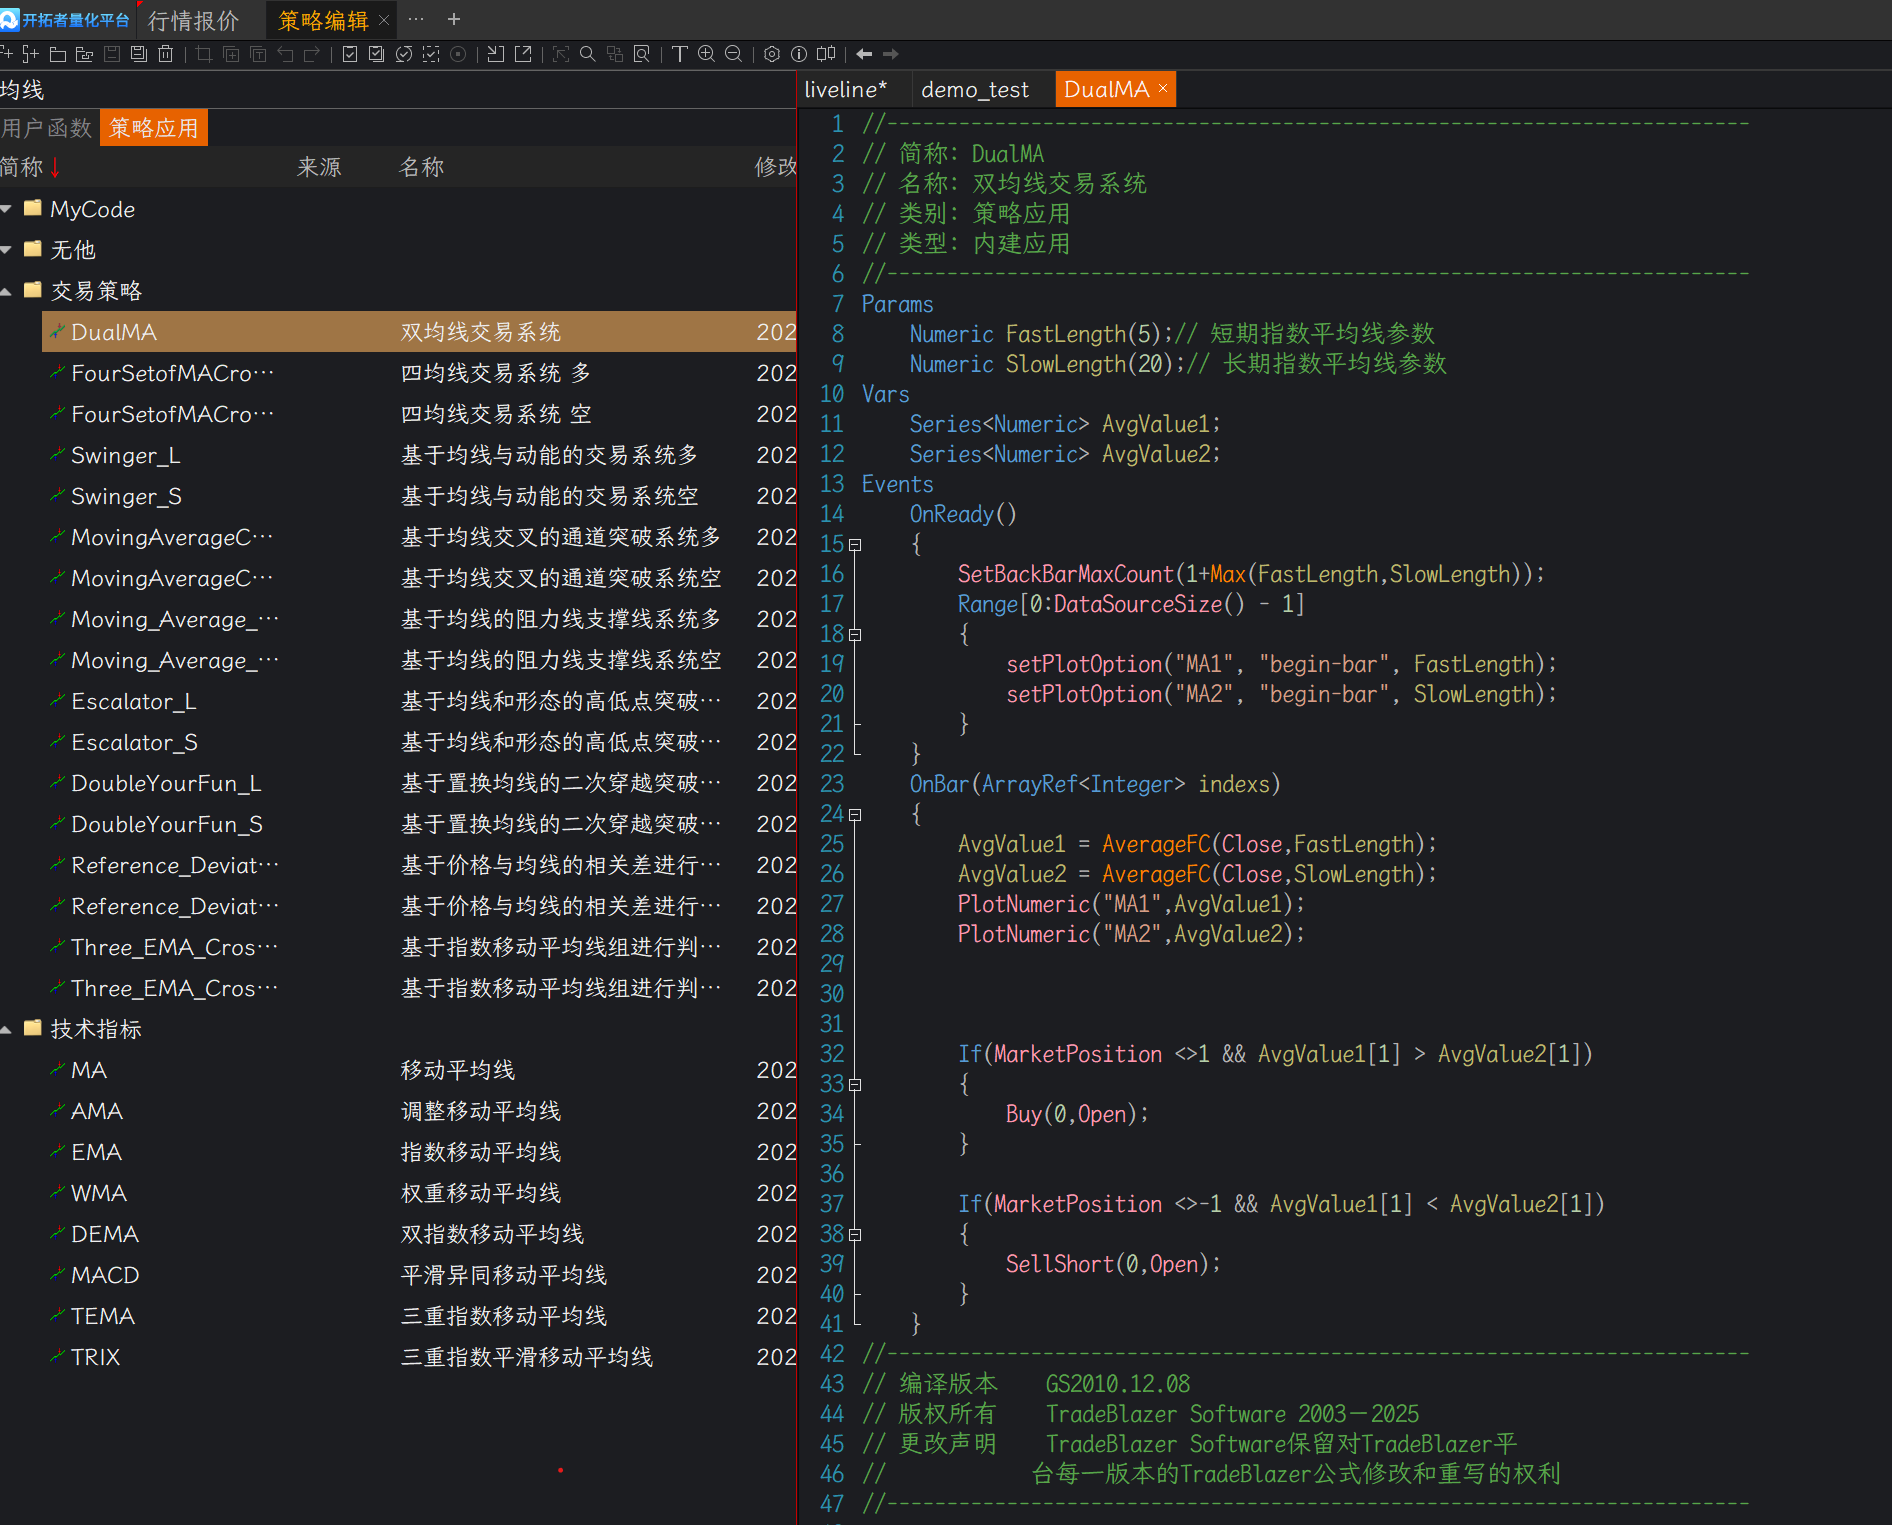The image size is (1892, 1525).
Task: Collapse code block at line 24
Action: (x=855, y=815)
